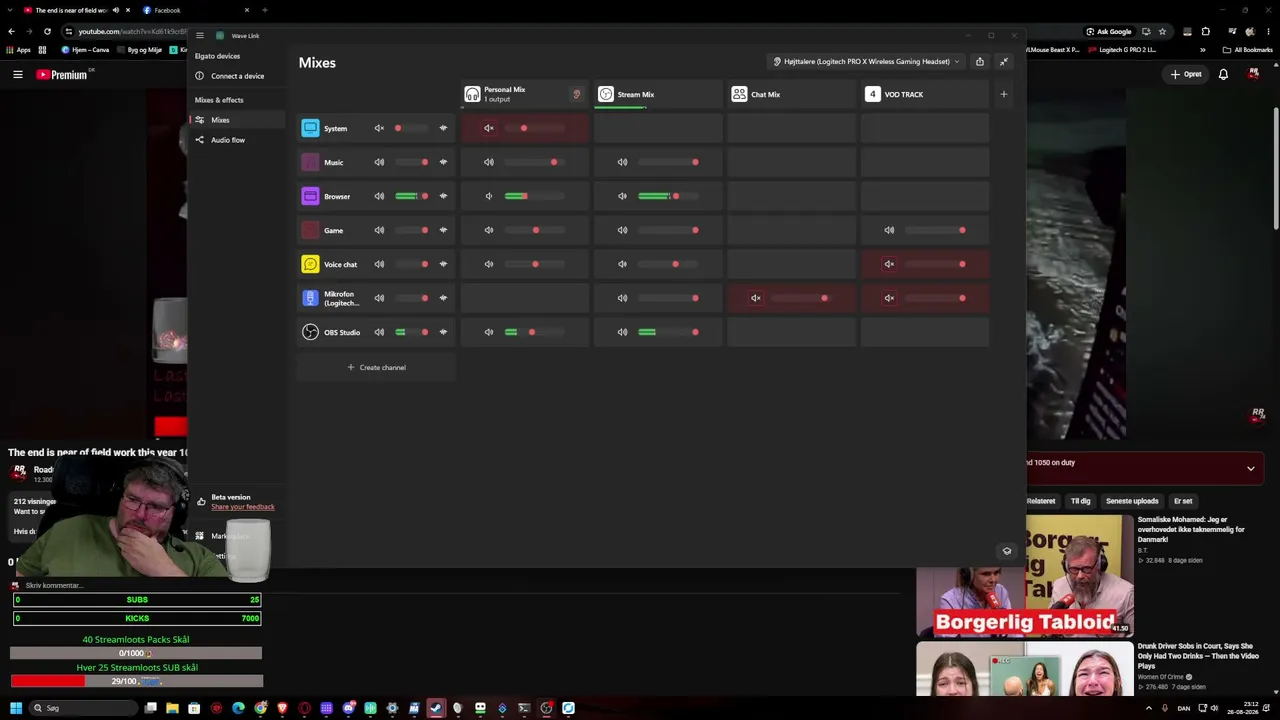This screenshot has height=720, width=1280.
Task: Collapse Wave Link to compact view
Action: point(1004,62)
